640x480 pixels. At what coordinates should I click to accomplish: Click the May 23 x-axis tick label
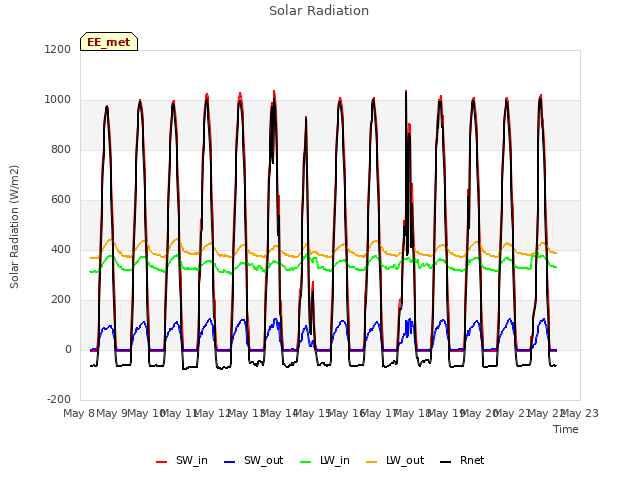(x=580, y=413)
